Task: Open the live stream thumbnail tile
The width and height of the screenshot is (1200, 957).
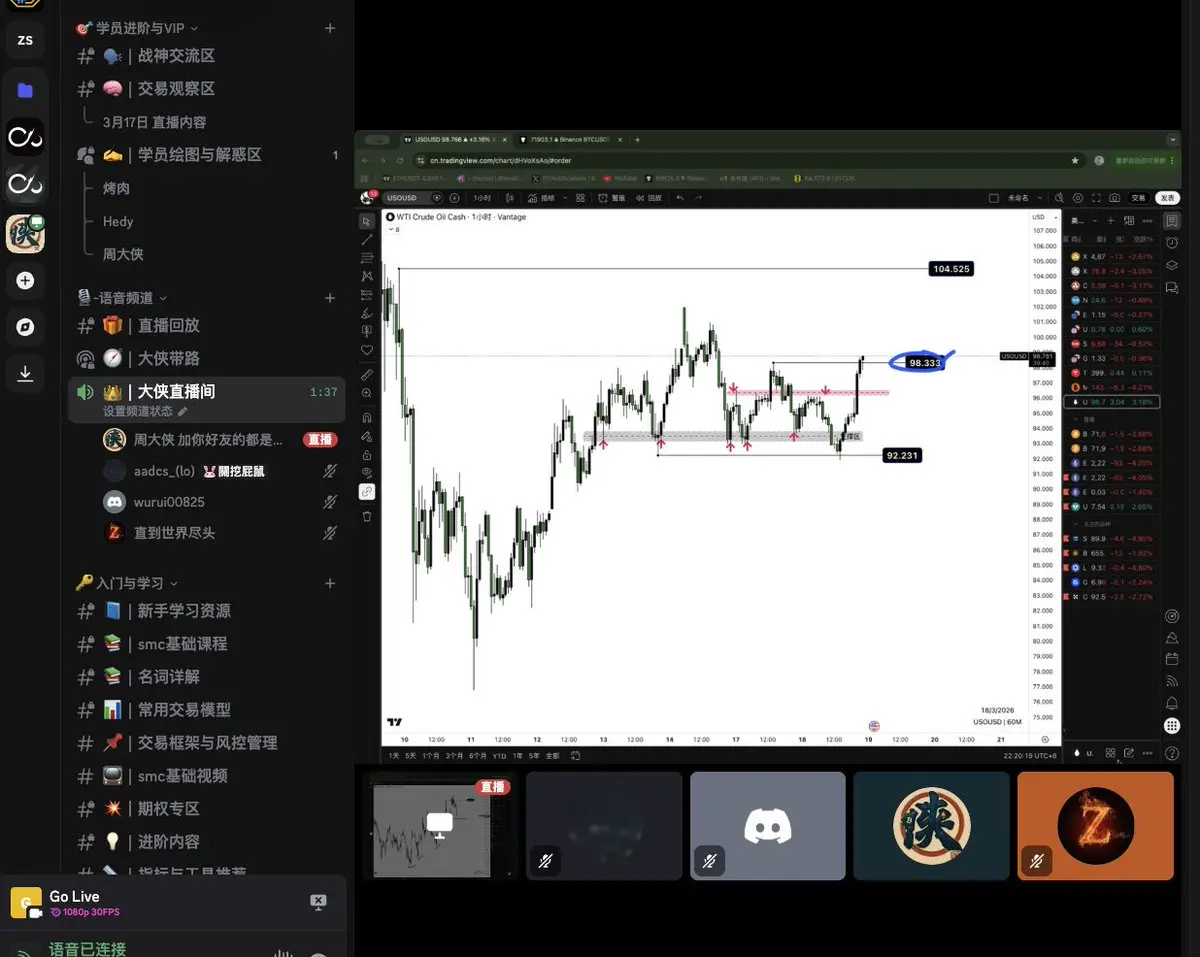Action: click(x=439, y=826)
